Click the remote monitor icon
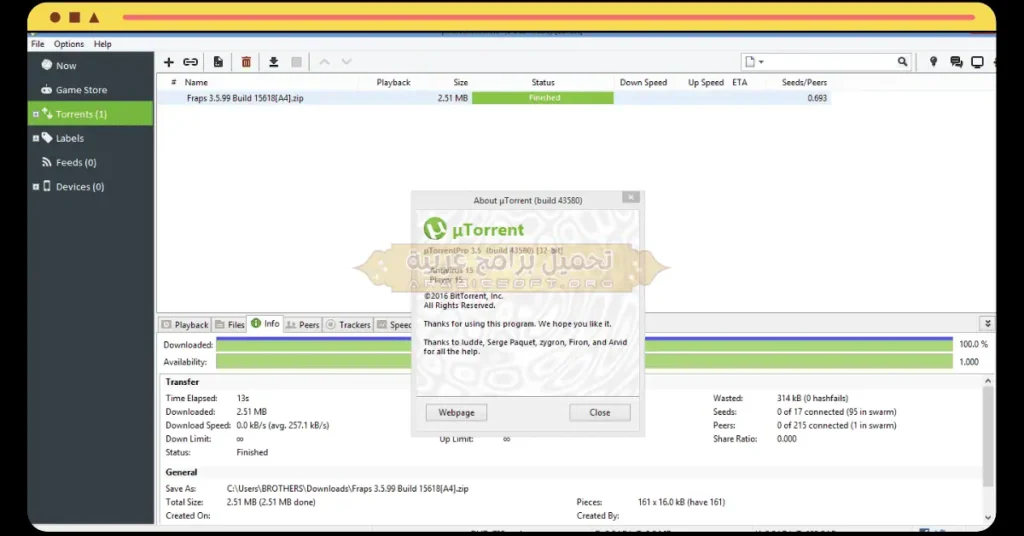 [978, 62]
